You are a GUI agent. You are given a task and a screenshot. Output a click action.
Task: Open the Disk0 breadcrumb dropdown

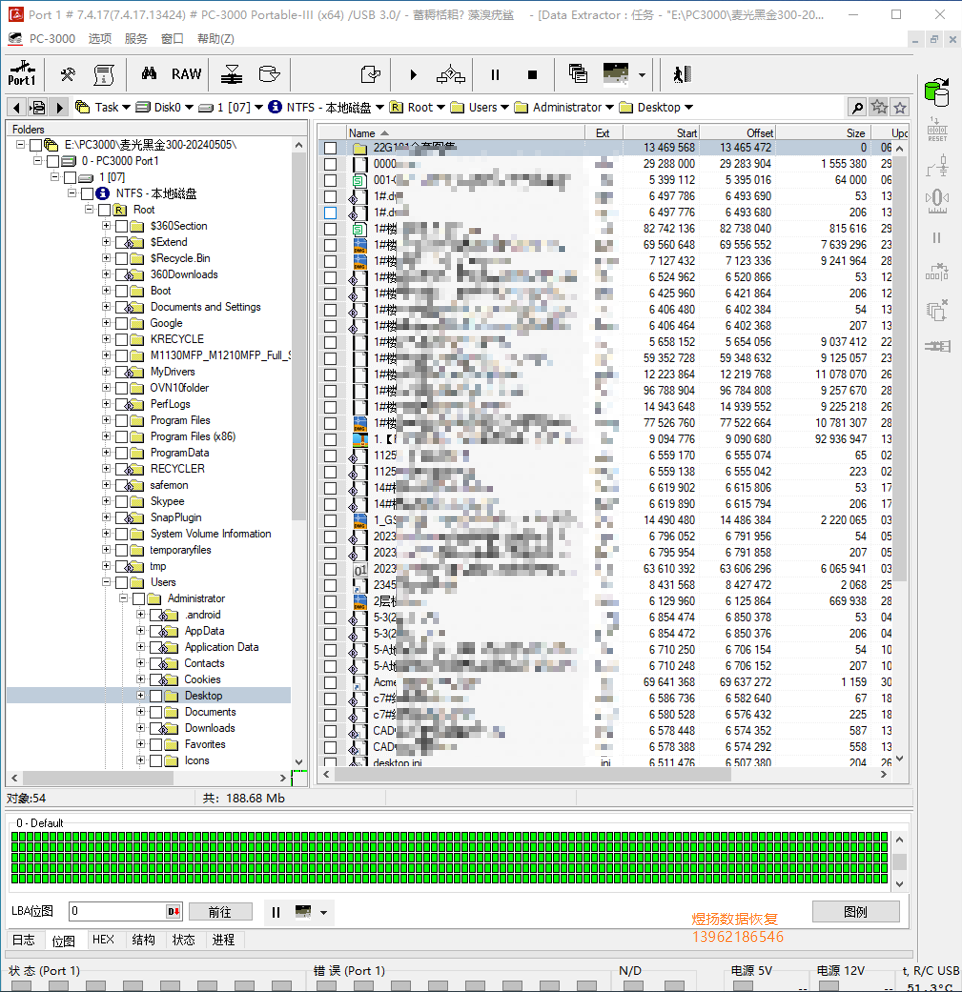[x=188, y=108]
